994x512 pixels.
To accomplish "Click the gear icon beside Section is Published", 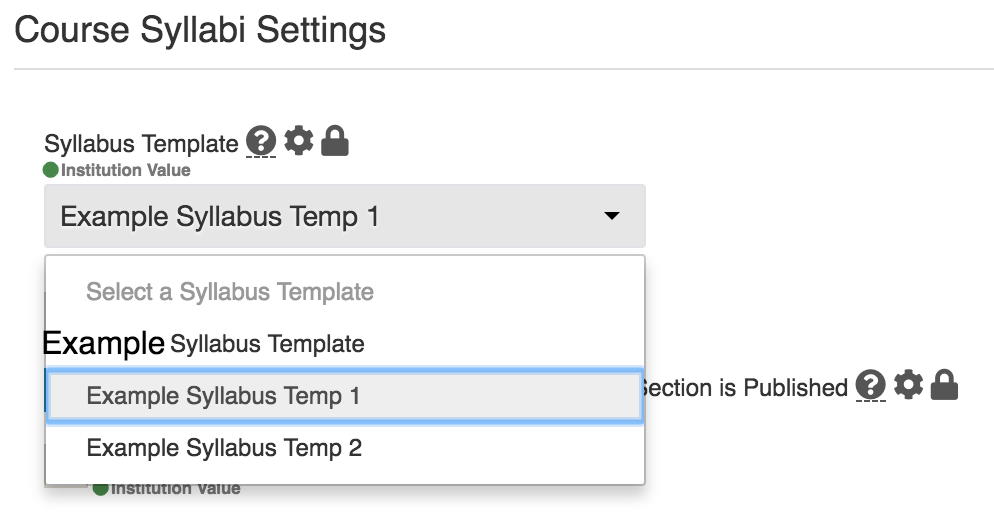I will (x=908, y=385).
